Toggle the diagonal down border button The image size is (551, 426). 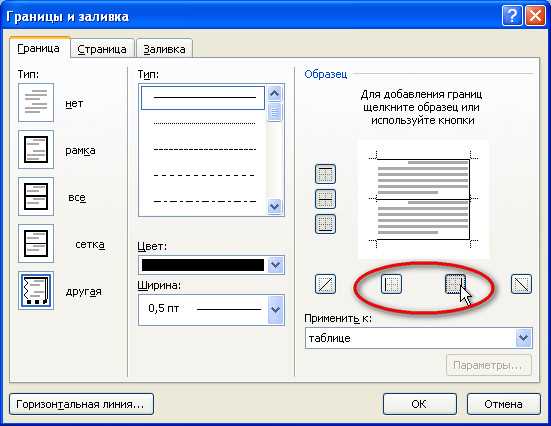[521, 284]
